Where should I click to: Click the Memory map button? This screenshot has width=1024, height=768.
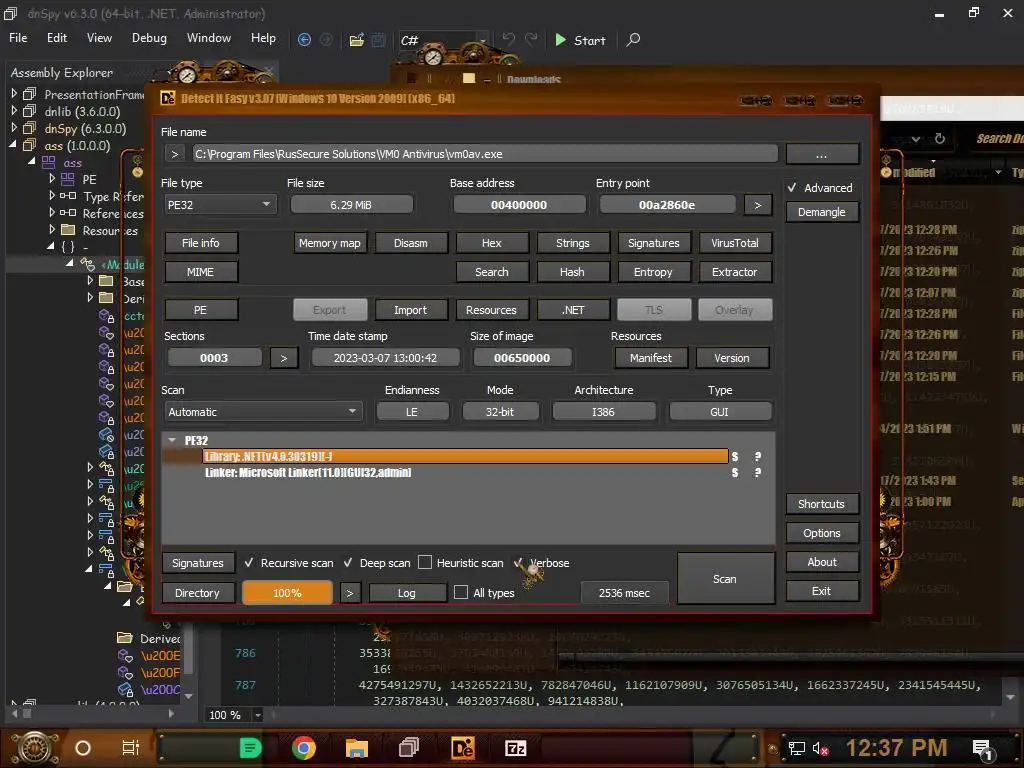pyautogui.click(x=330, y=243)
